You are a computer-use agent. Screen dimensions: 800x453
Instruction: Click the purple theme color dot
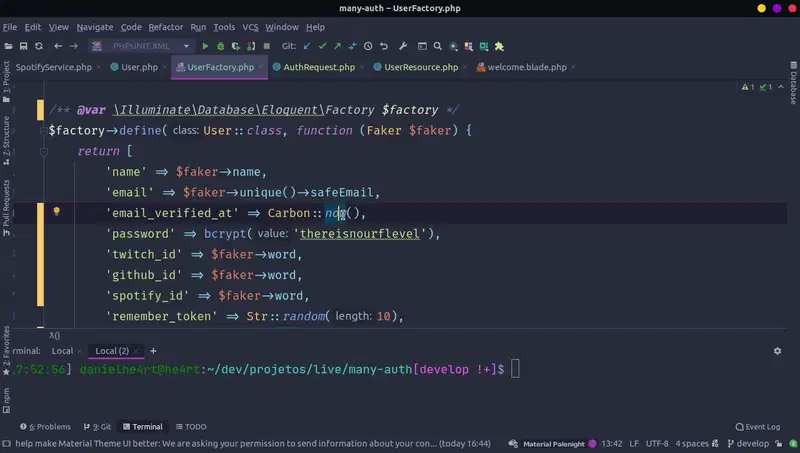click(x=592, y=444)
